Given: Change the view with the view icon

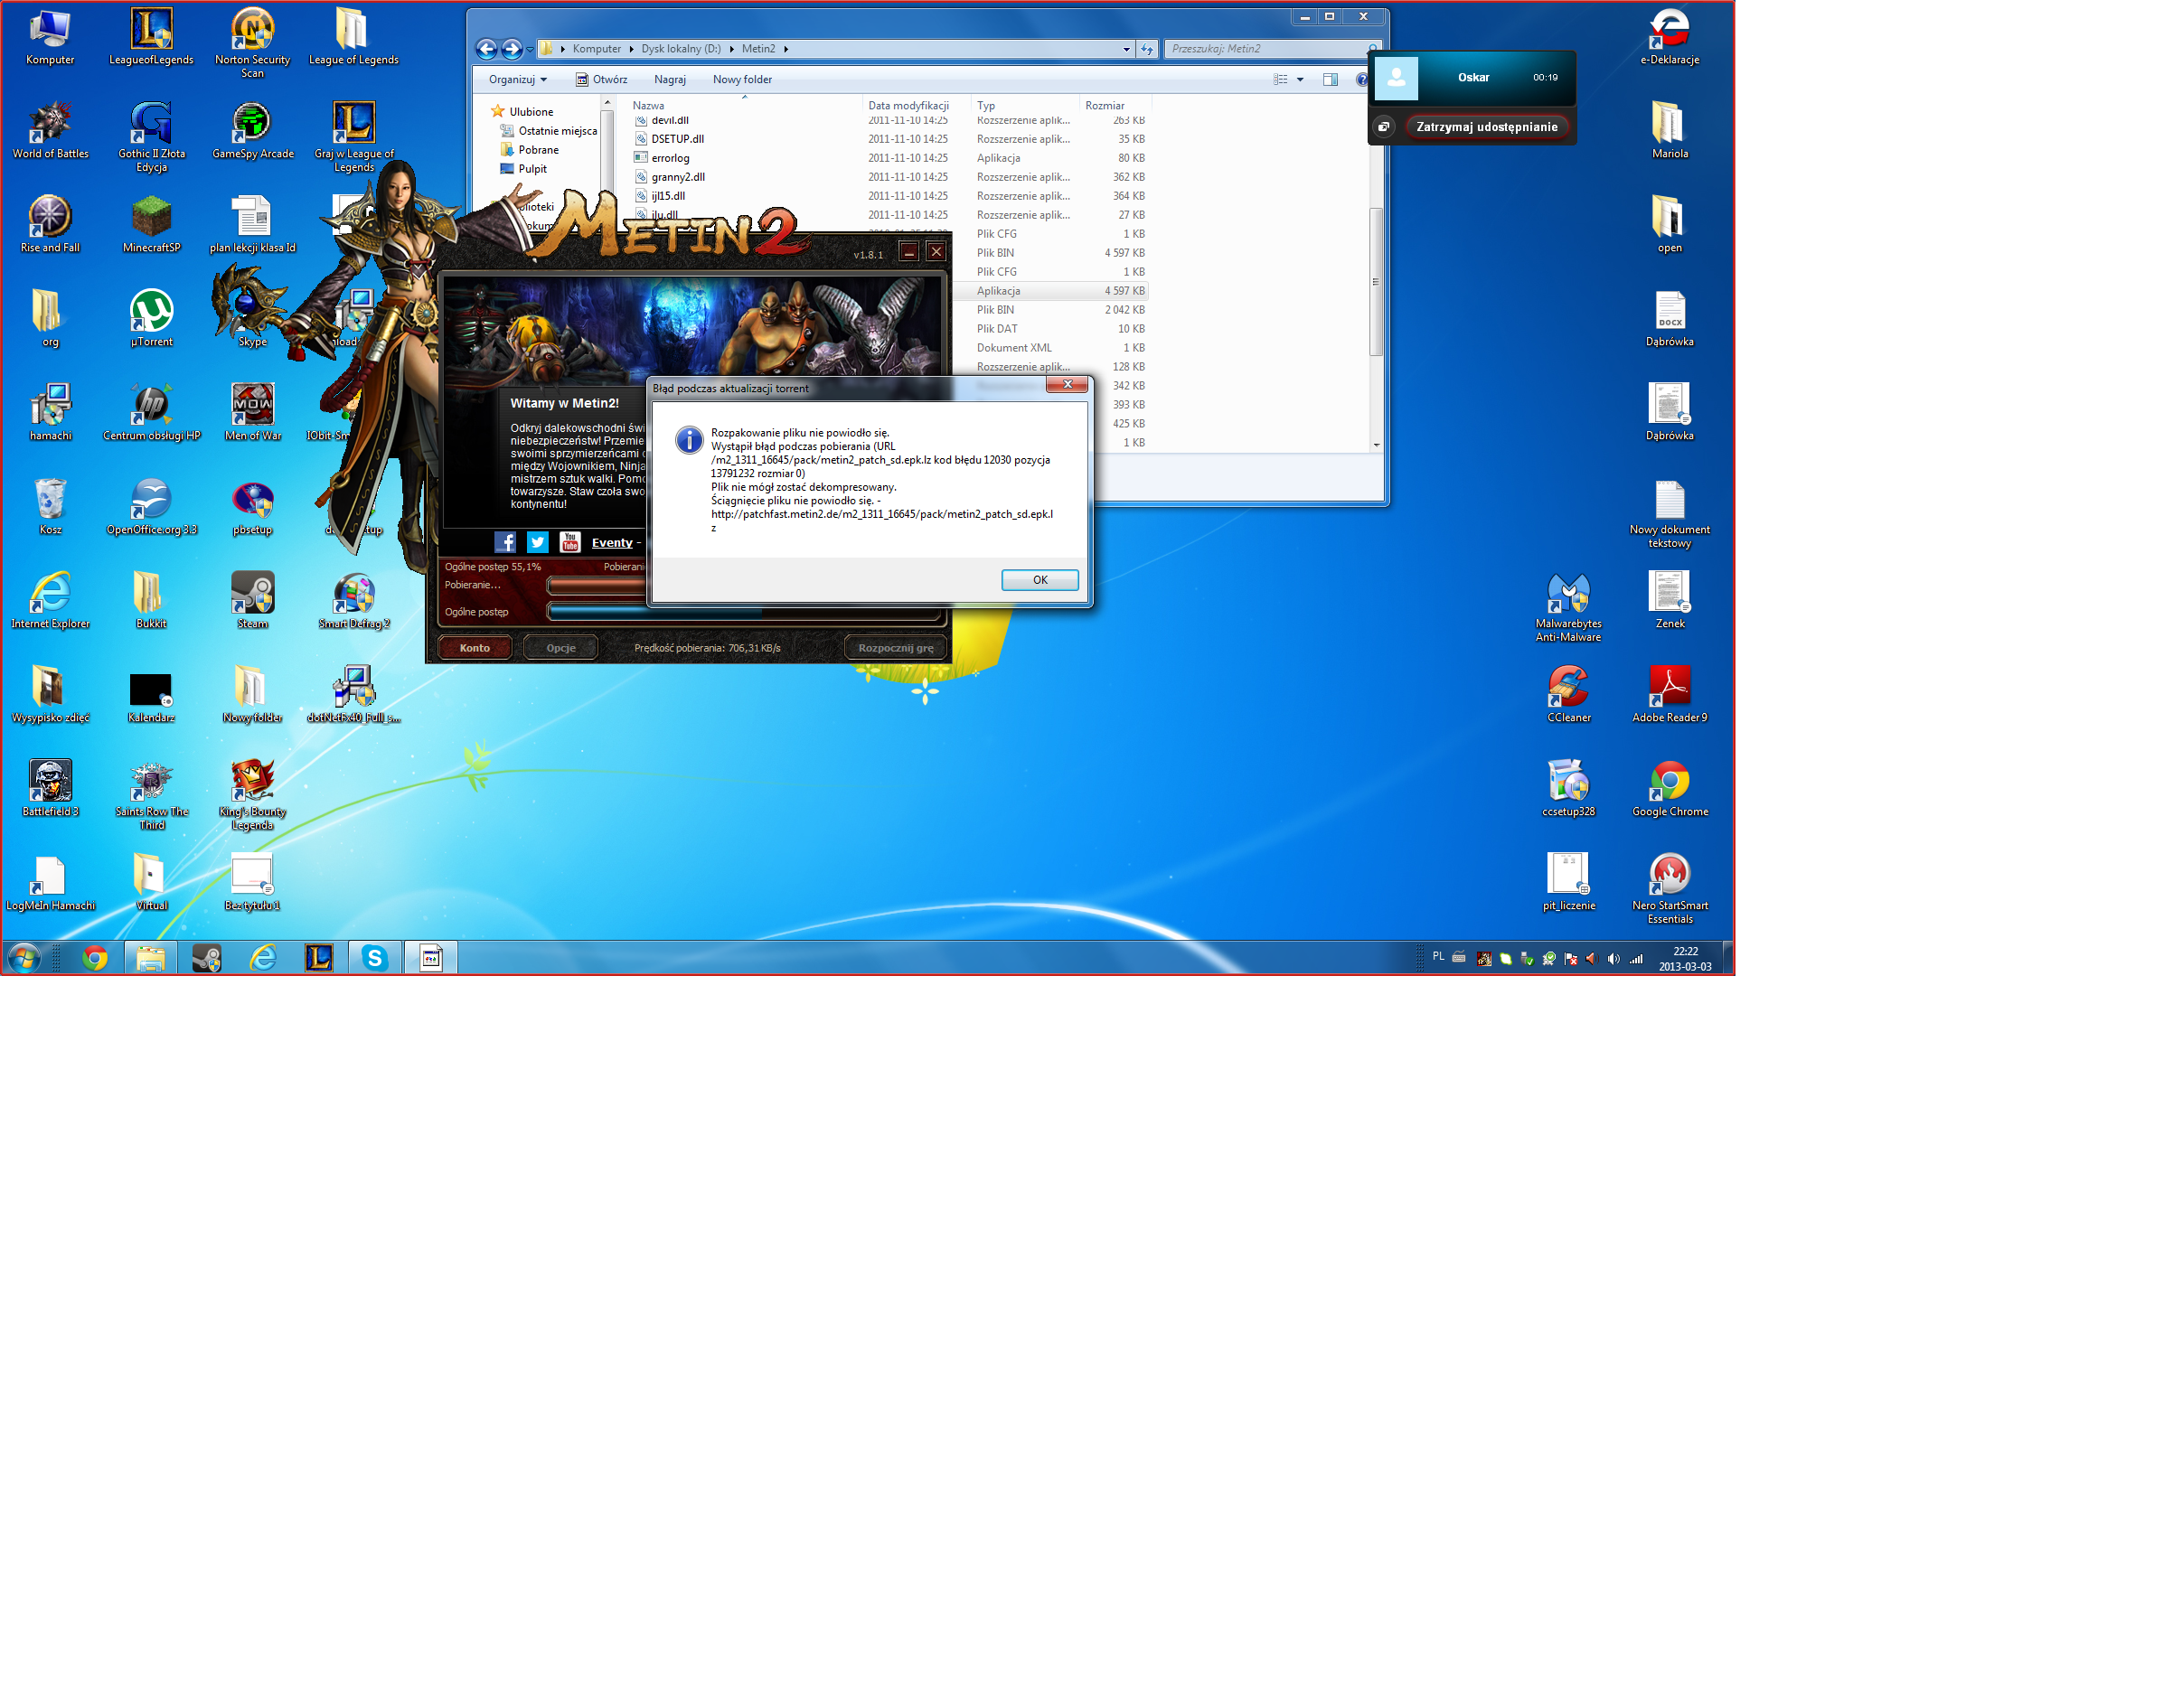Looking at the screenshot, I should coord(1280,80).
